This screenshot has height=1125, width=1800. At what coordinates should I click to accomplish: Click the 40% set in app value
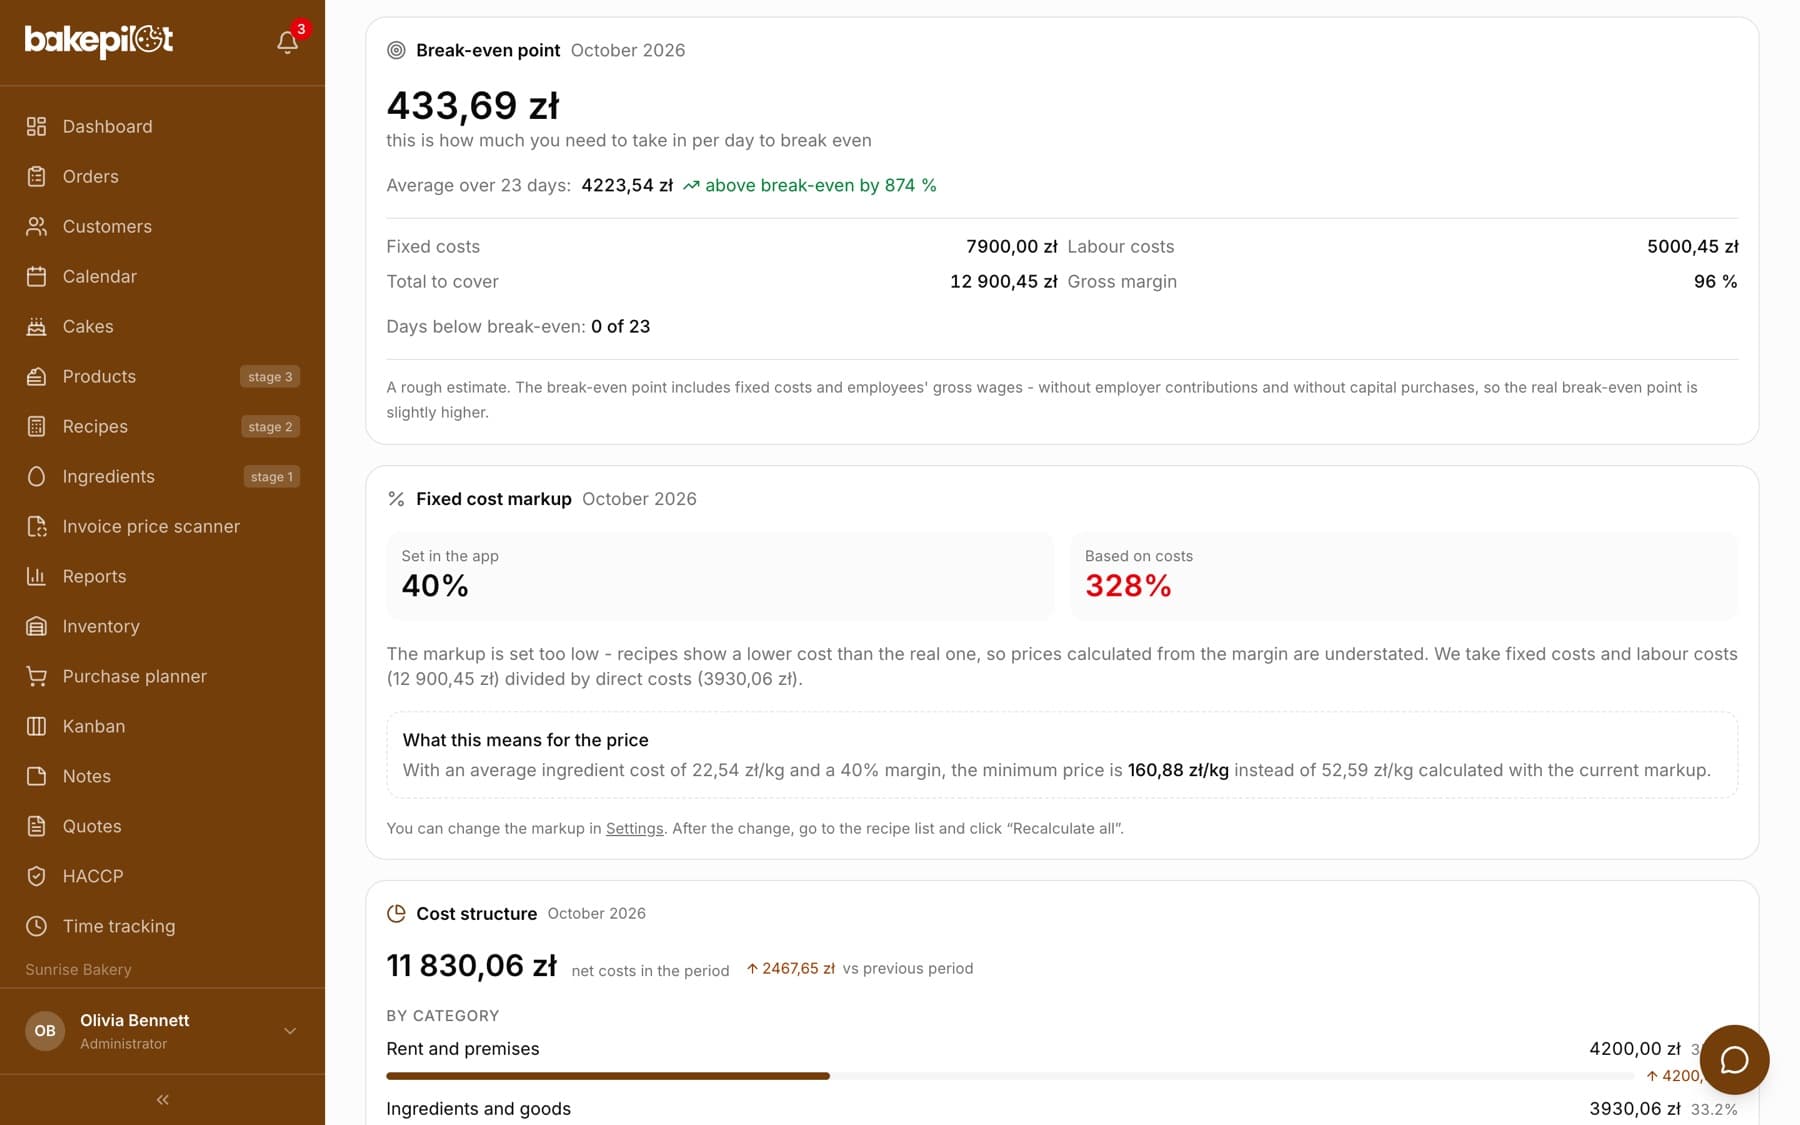click(435, 586)
